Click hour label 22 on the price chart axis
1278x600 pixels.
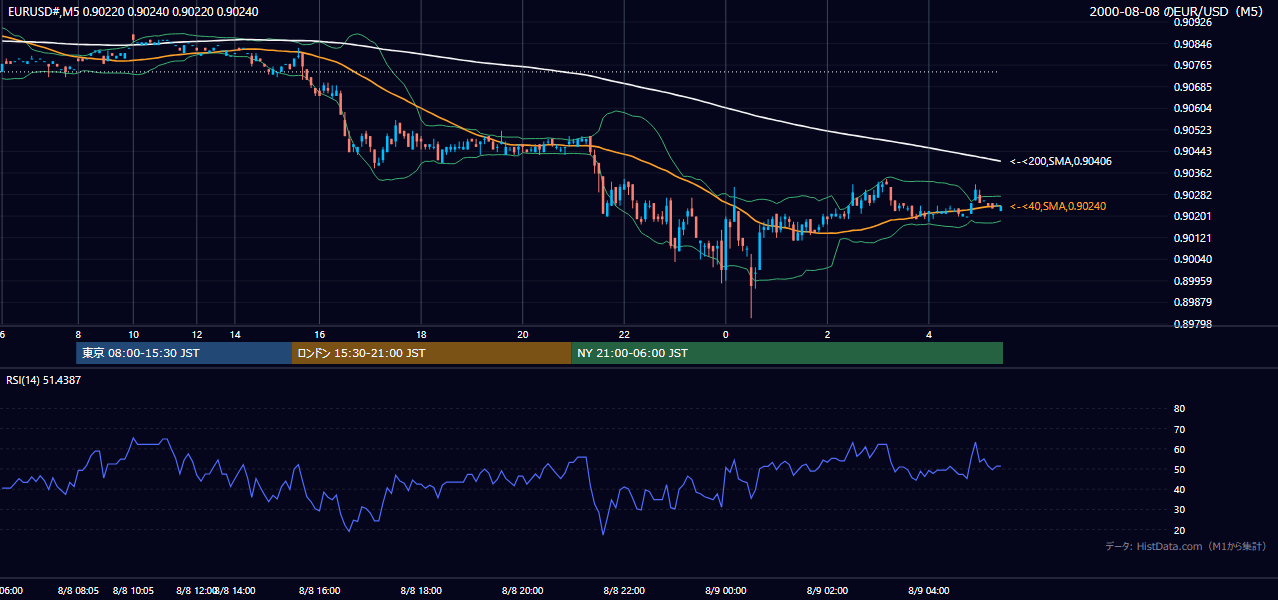pos(624,334)
